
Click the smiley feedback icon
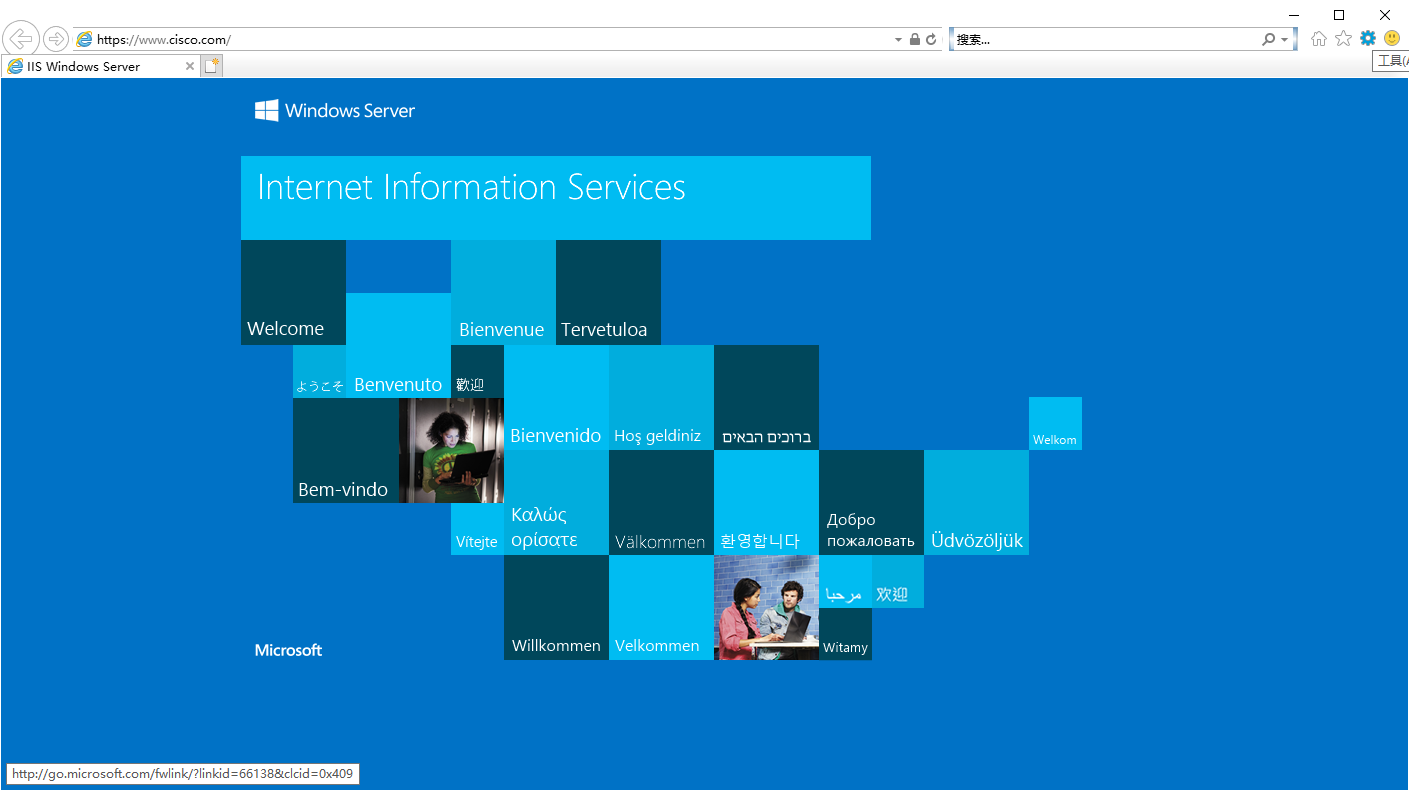click(1392, 38)
